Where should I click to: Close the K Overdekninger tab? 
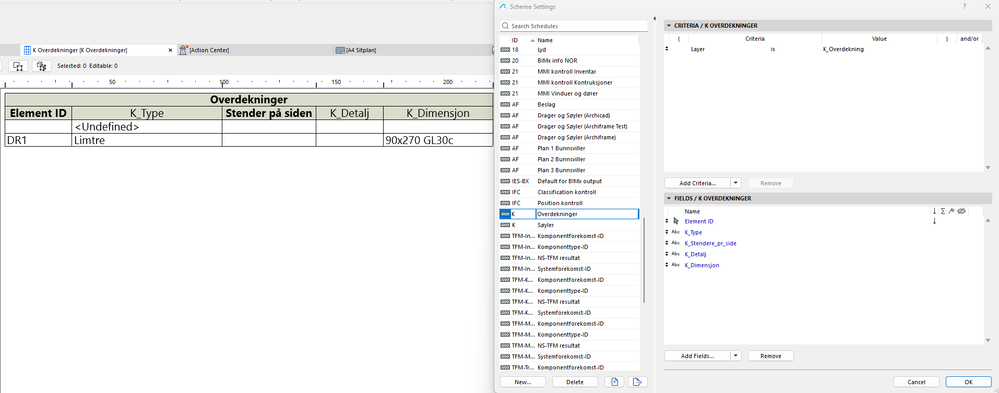[170, 50]
